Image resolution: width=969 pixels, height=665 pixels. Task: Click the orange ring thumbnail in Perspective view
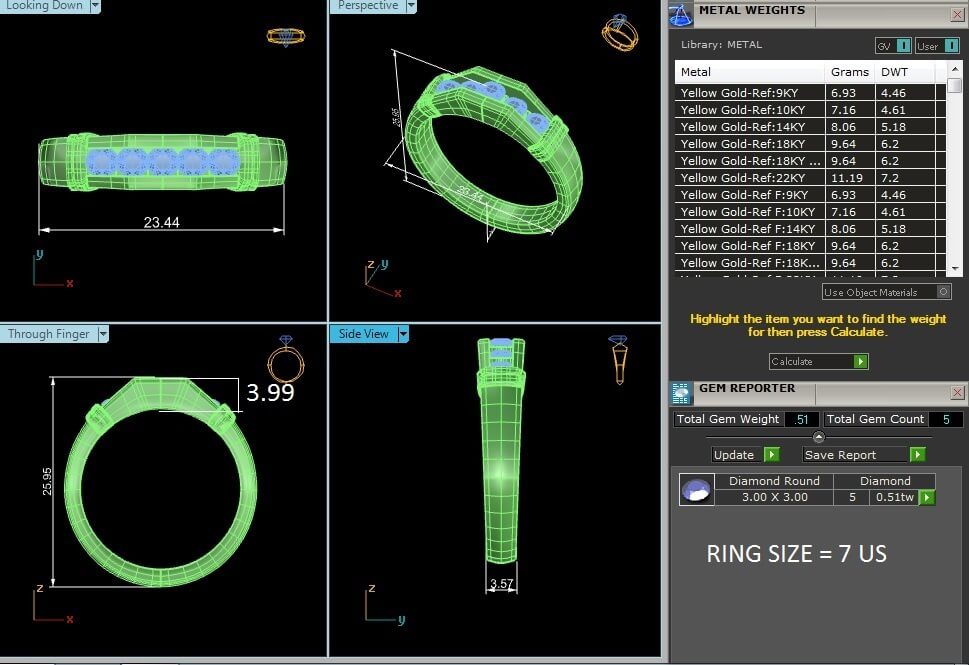click(x=619, y=32)
